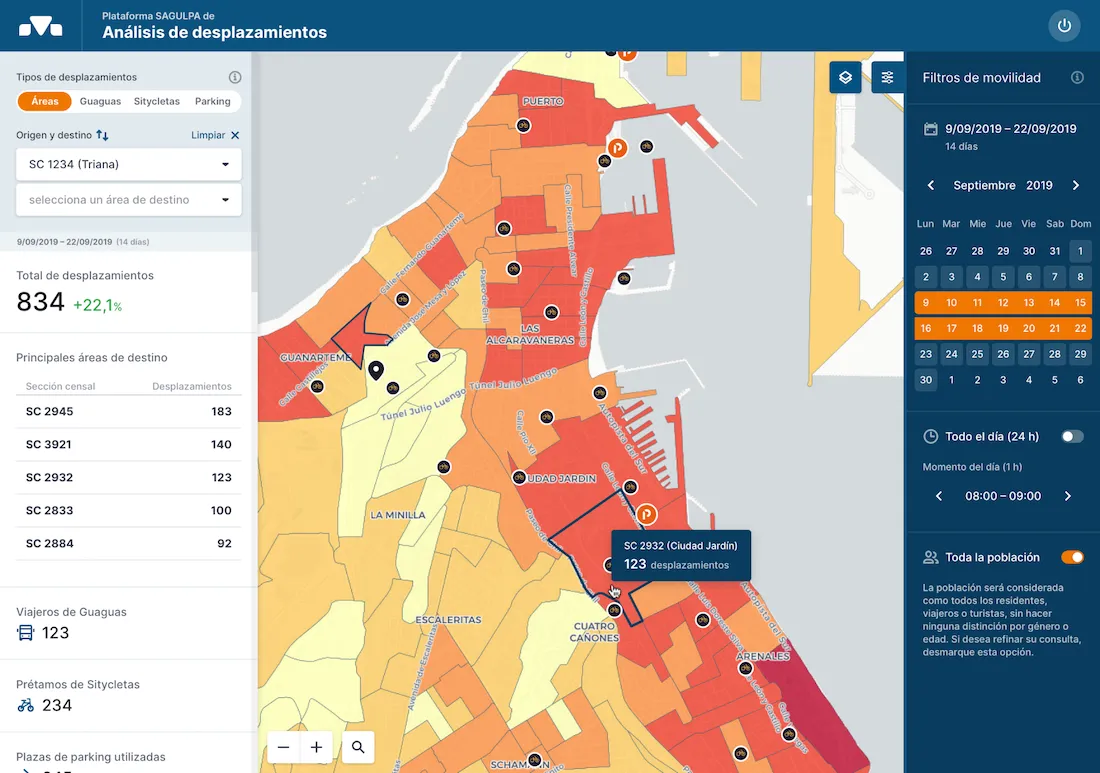The height and width of the screenshot is (773, 1100).
Task: Open the SC 1234 (Triana) origin dropdown
Action: coord(128,164)
